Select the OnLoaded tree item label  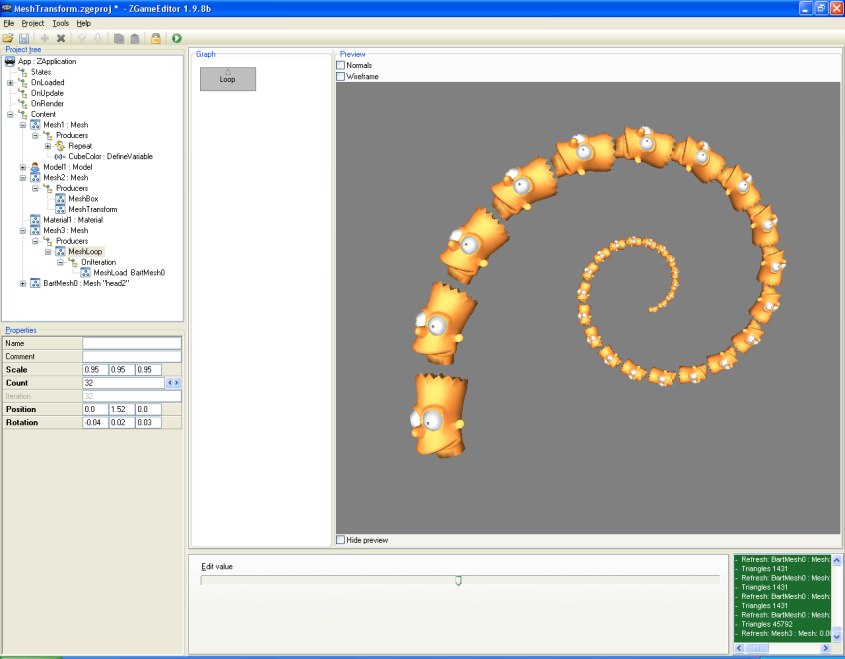tap(47, 82)
